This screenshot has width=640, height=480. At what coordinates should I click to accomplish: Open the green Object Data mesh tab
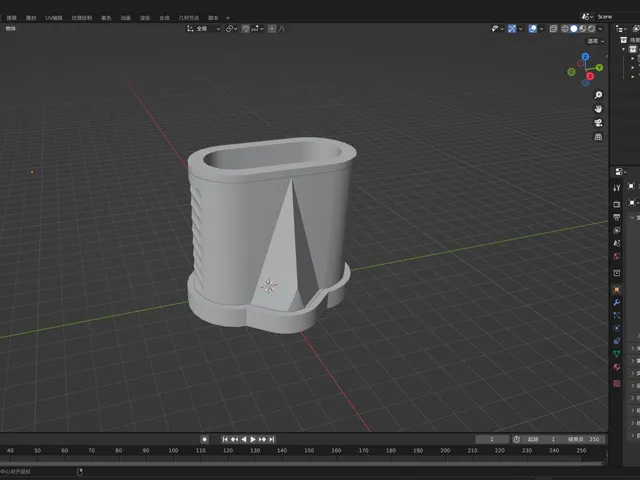(616, 354)
